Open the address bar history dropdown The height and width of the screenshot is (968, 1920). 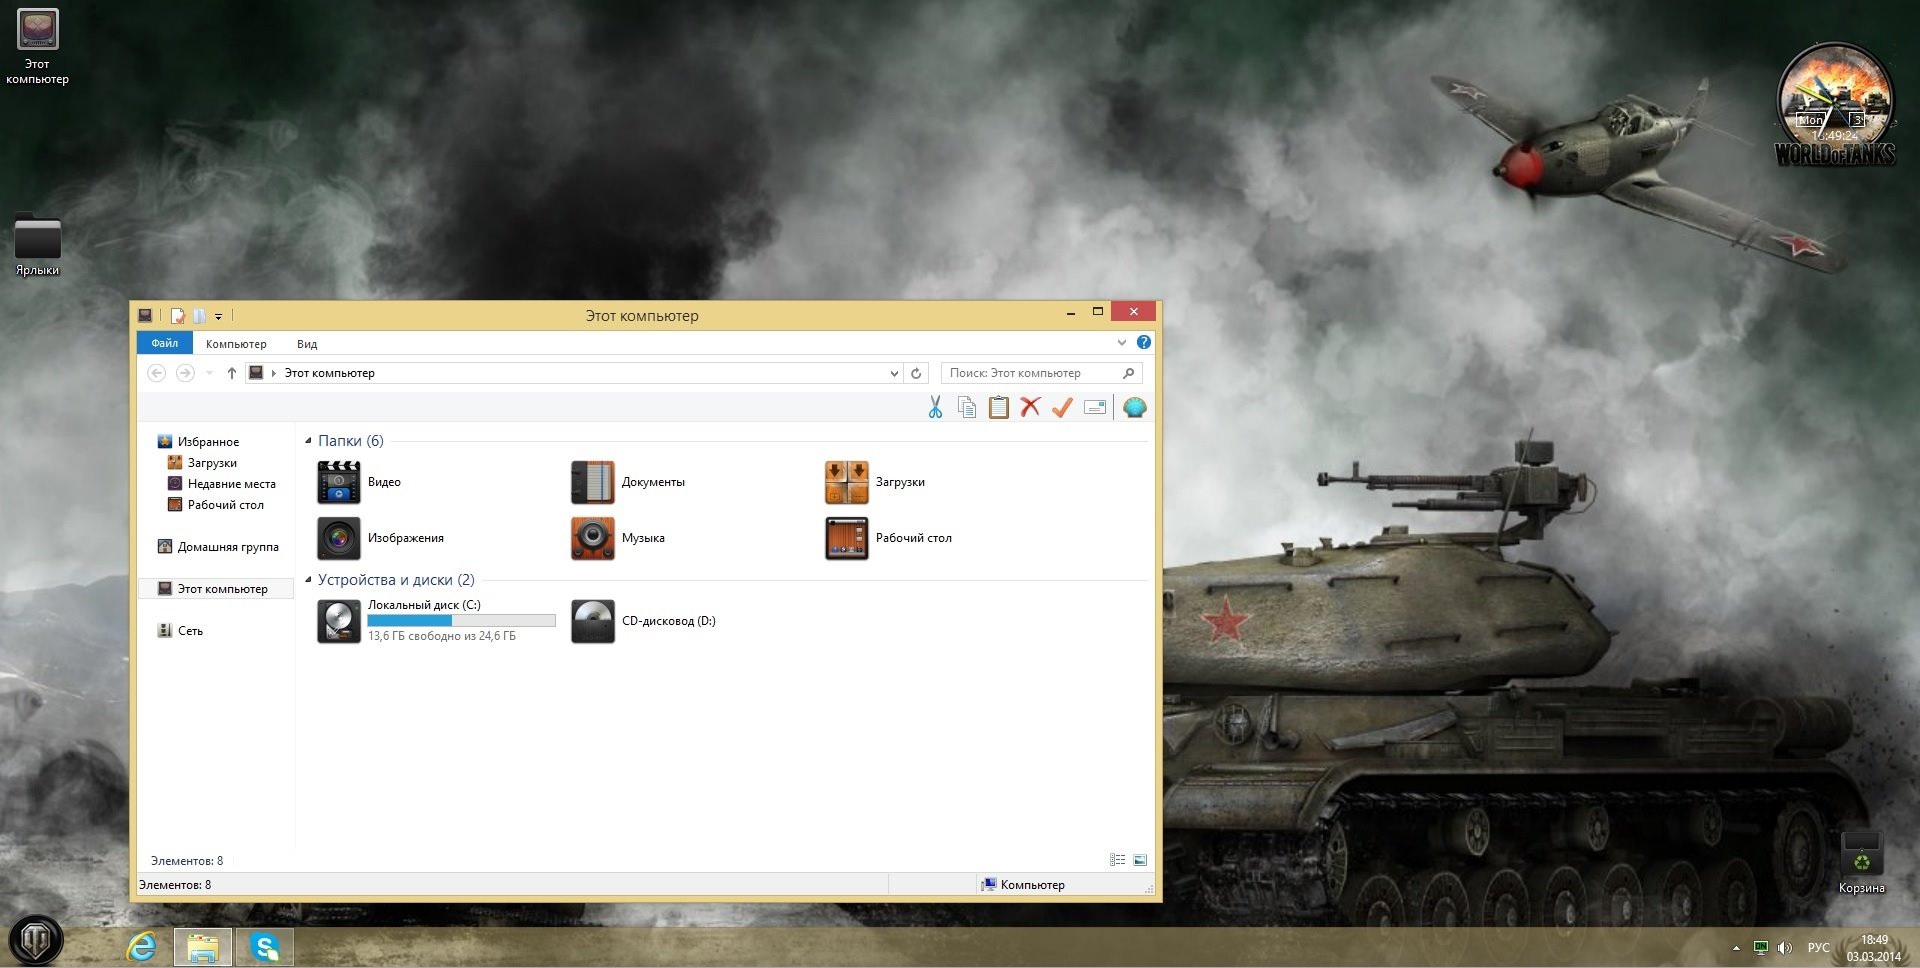[894, 373]
